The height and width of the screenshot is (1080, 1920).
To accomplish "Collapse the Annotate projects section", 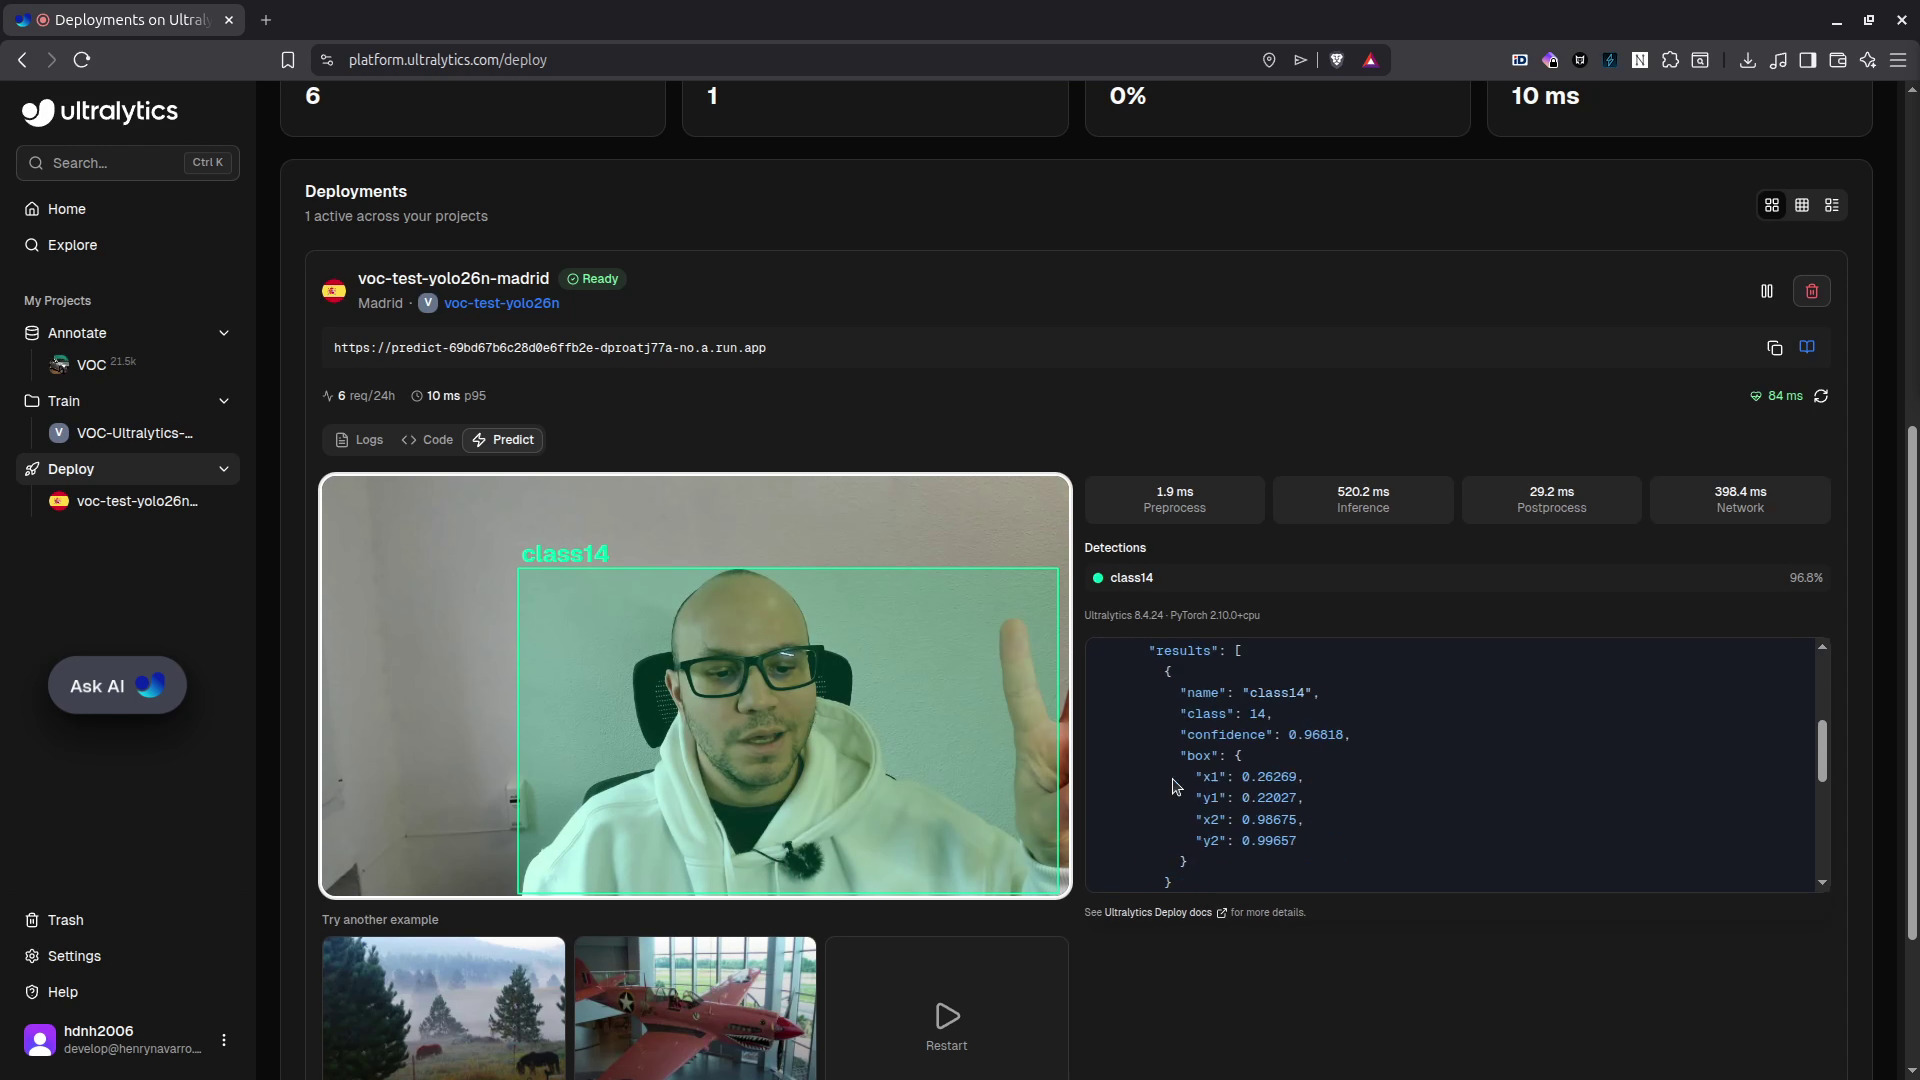I will click(224, 333).
